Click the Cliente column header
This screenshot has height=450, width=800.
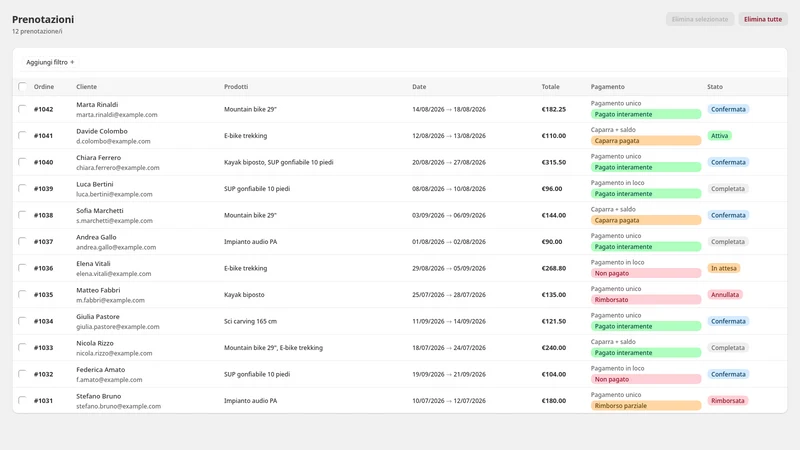tap(86, 87)
